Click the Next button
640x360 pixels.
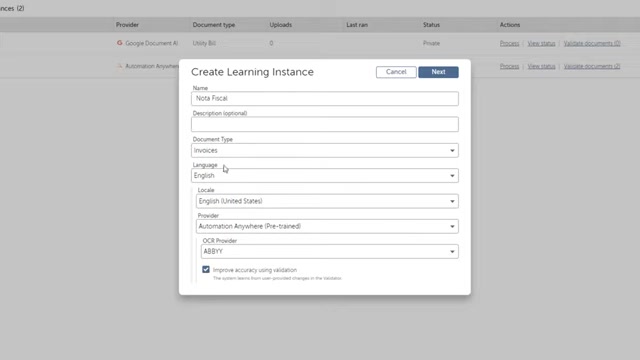pyautogui.click(x=438, y=72)
